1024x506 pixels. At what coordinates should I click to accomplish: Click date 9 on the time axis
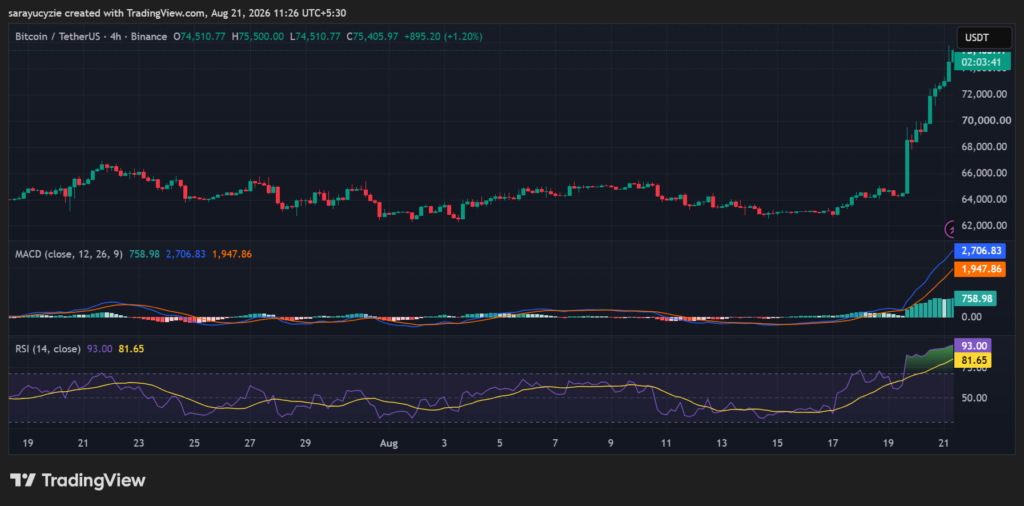tap(611, 443)
